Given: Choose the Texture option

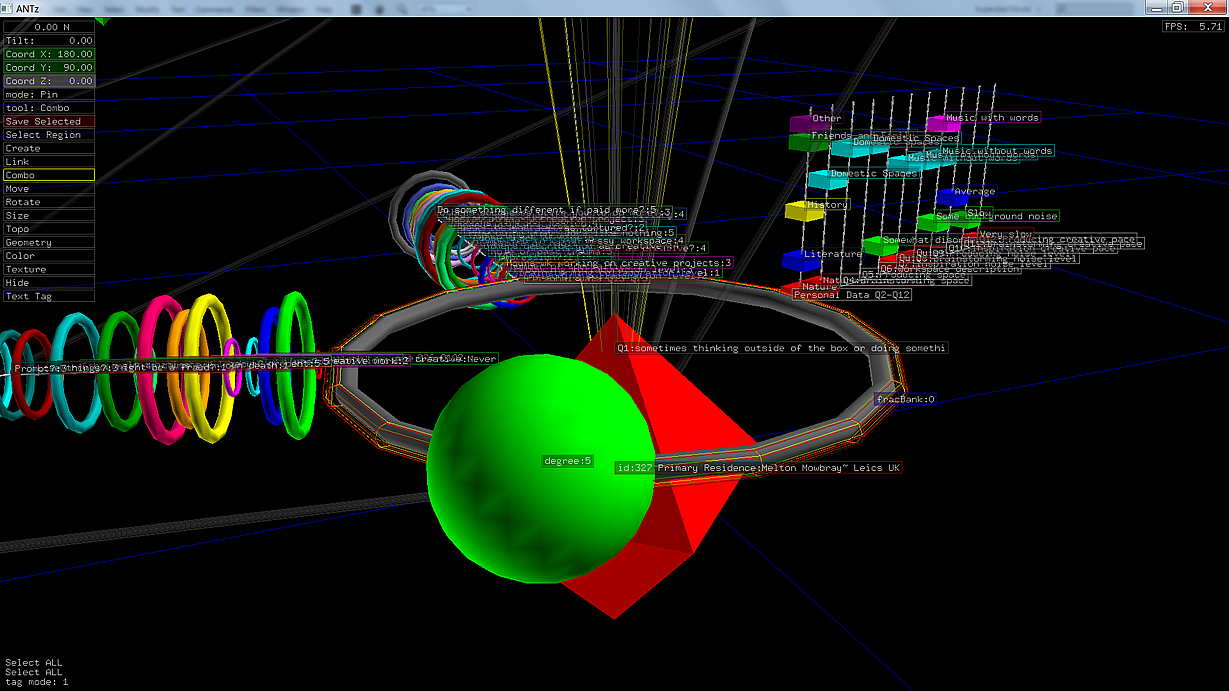Looking at the screenshot, I should pyautogui.click(x=49, y=270).
